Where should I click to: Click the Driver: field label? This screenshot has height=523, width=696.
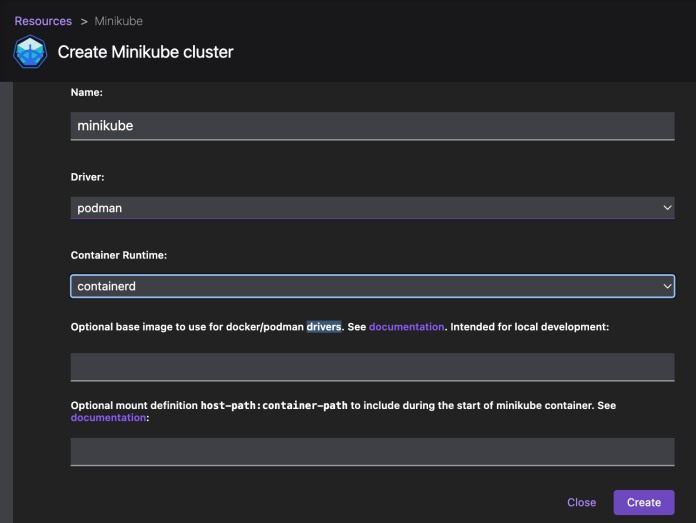(x=89, y=176)
